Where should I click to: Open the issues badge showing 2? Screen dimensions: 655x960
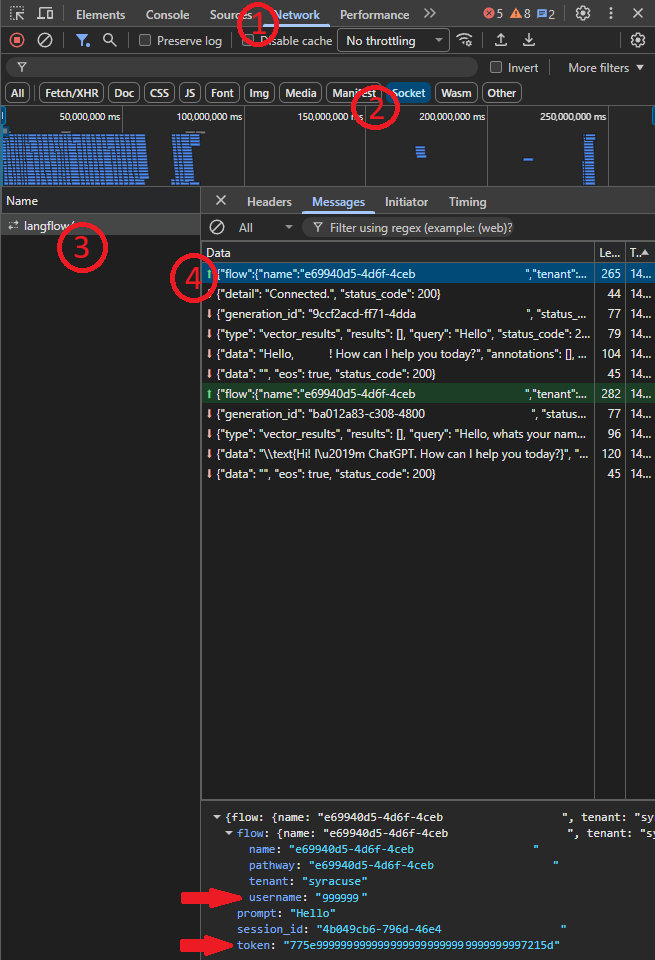(545, 13)
